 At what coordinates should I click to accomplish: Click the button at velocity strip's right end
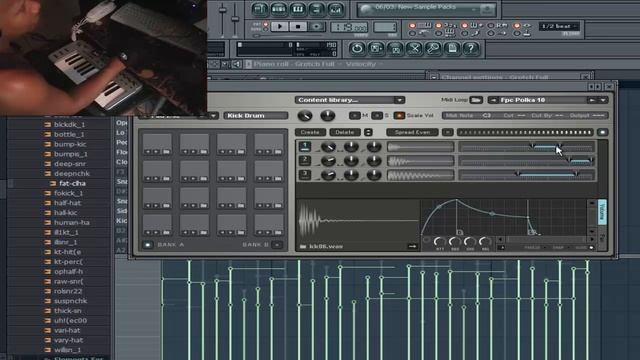[602, 132]
